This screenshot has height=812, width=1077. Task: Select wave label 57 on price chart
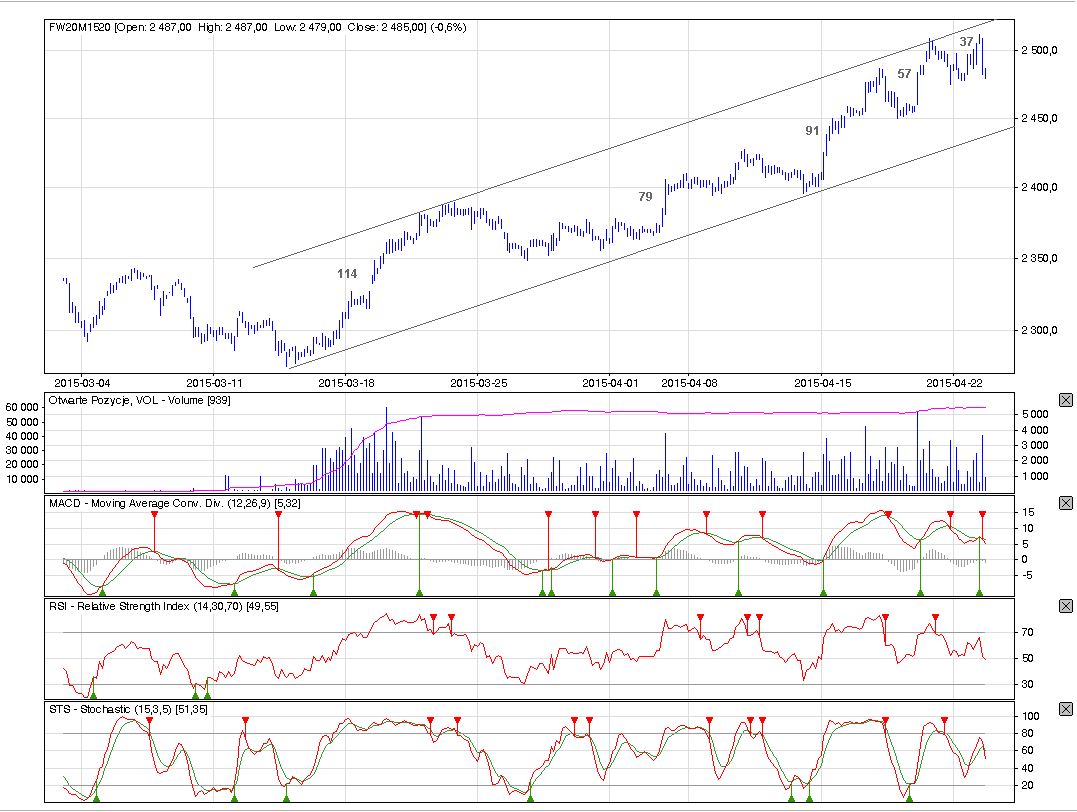pyautogui.click(x=904, y=74)
